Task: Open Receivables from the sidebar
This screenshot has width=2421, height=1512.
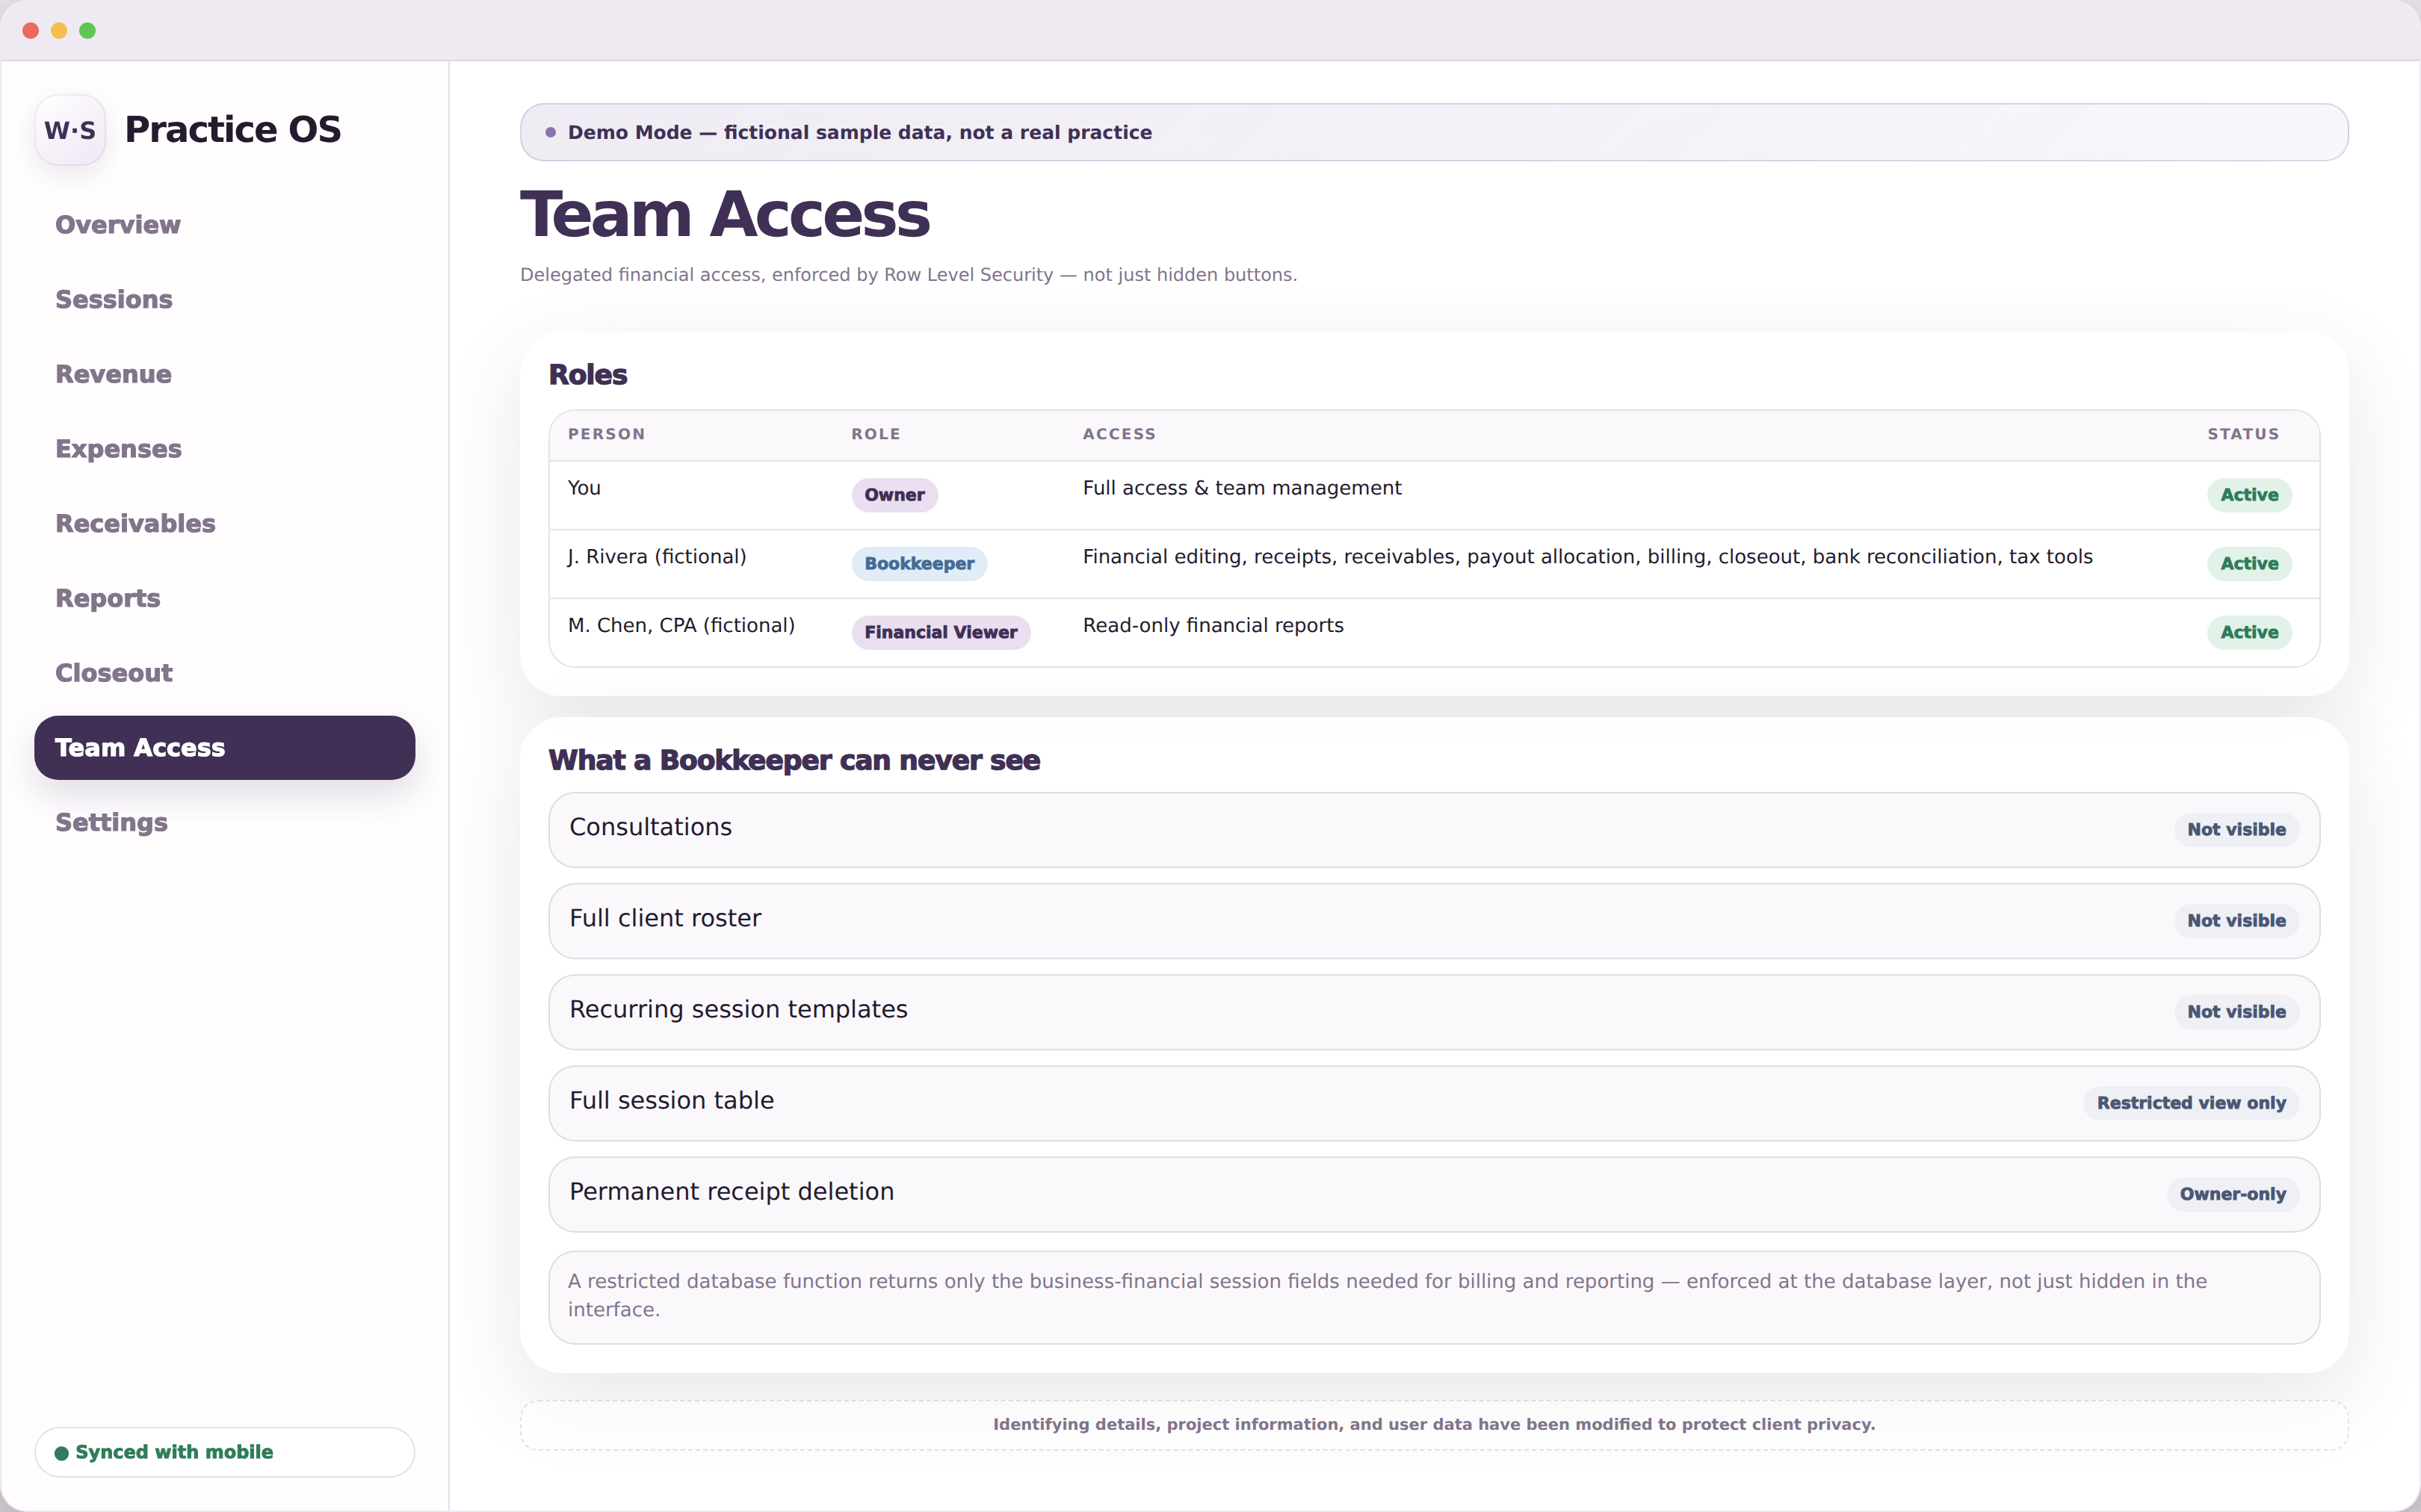Action: (135, 523)
